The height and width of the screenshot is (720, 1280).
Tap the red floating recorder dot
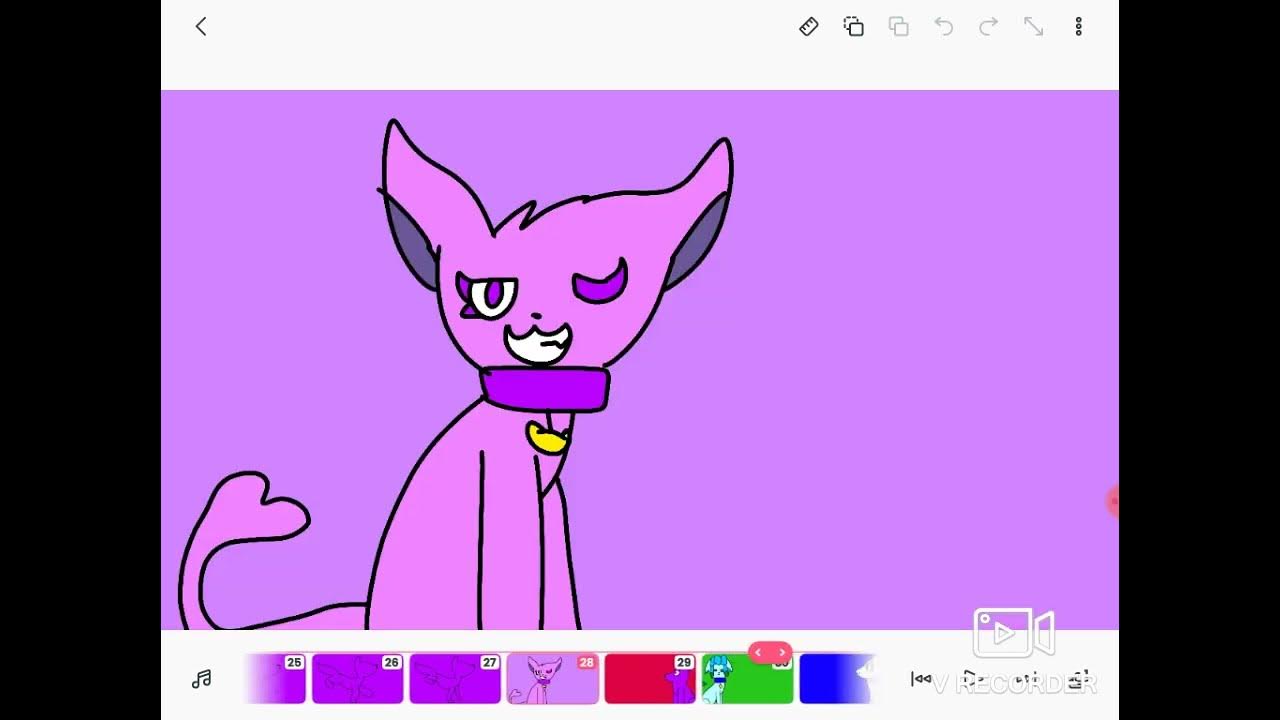1113,502
